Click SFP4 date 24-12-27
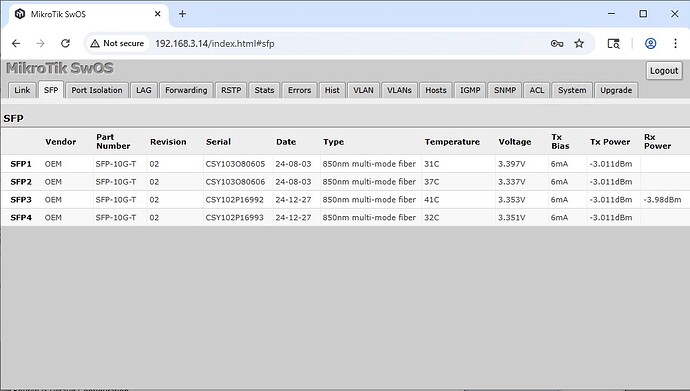The image size is (690, 391). click(293, 218)
